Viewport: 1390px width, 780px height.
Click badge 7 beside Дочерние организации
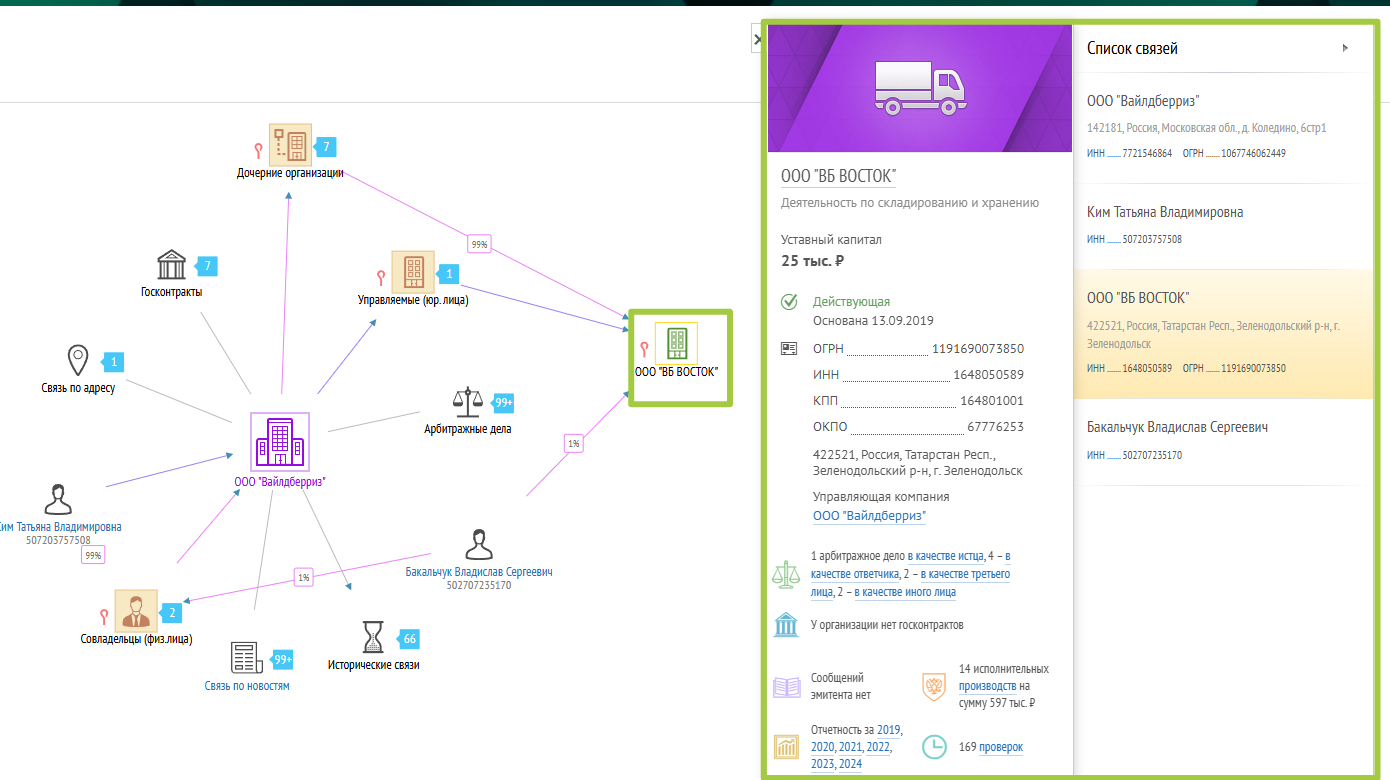325,147
